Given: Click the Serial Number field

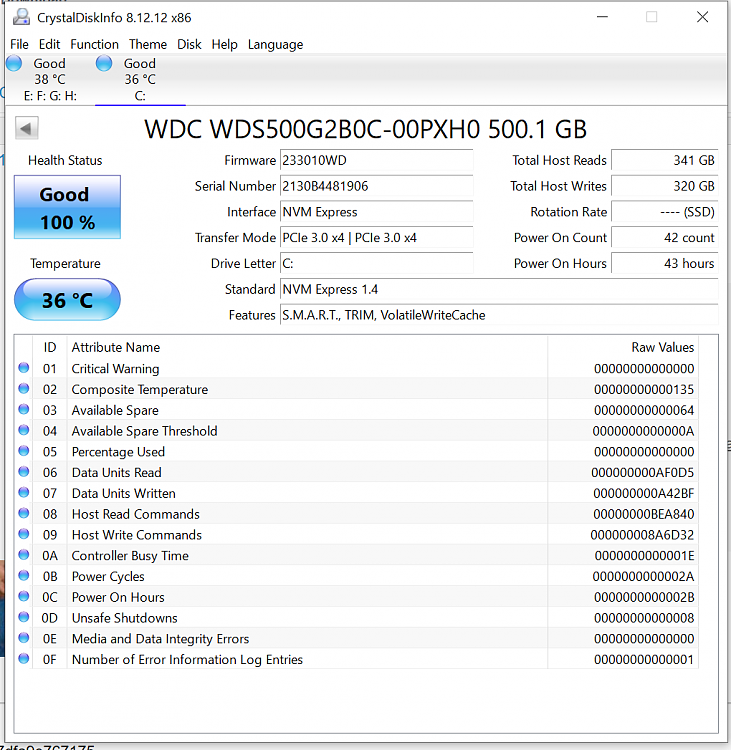Looking at the screenshot, I should pyautogui.click(x=376, y=186).
